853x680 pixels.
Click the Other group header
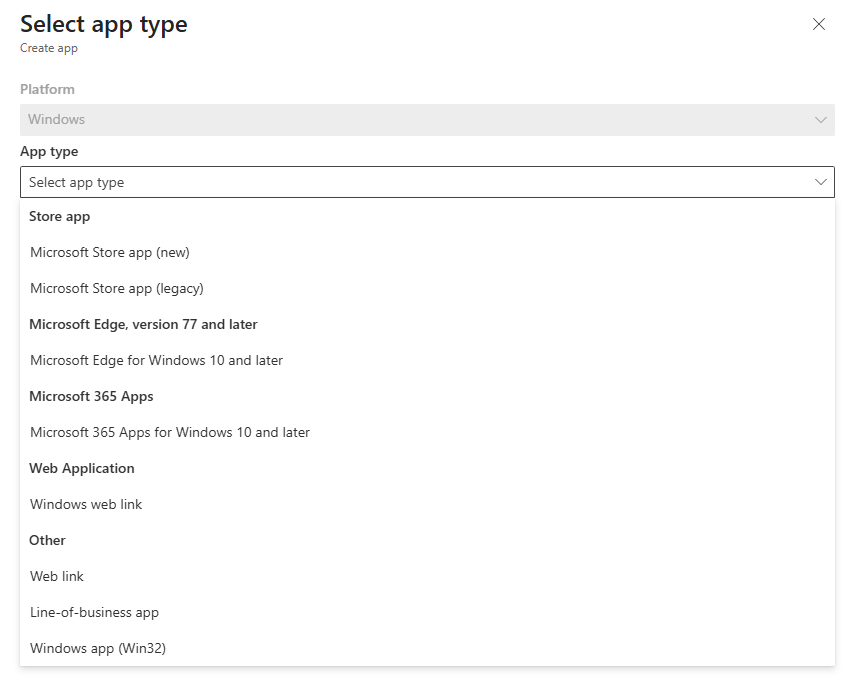point(47,540)
